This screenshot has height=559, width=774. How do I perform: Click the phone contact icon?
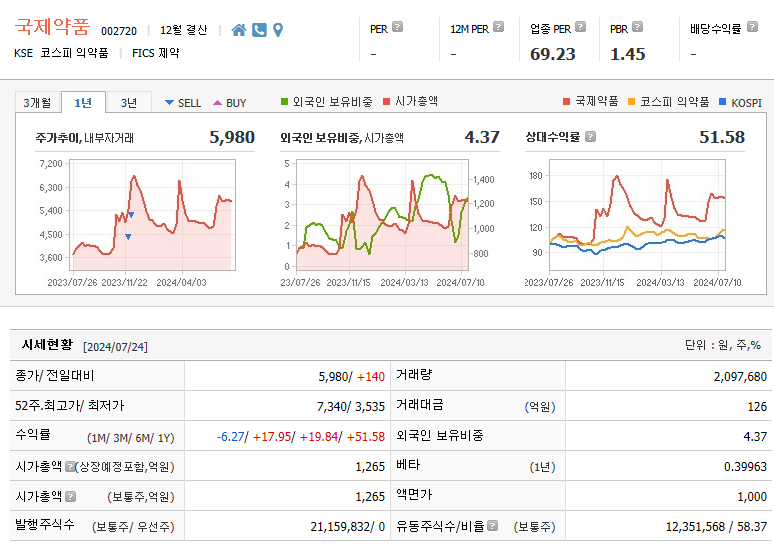(259, 30)
